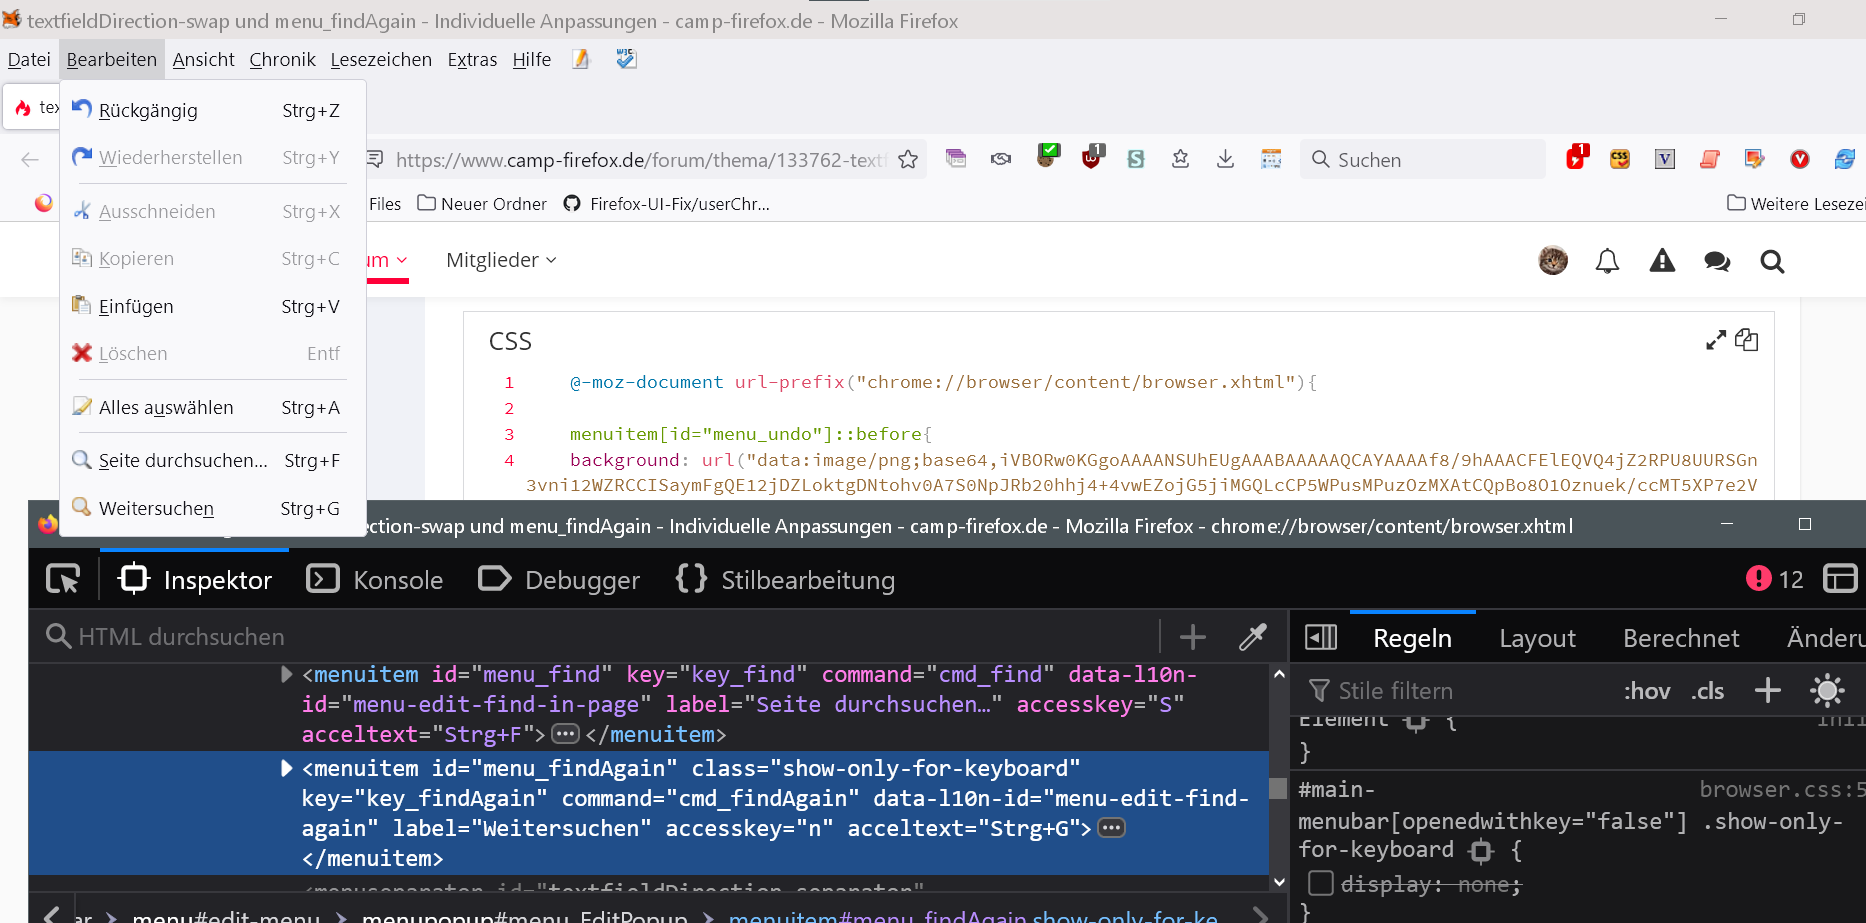This screenshot has height=923, width=1866.
Task: Select Einfügen from the Bearbeiten menu
Action: [136, 306]
